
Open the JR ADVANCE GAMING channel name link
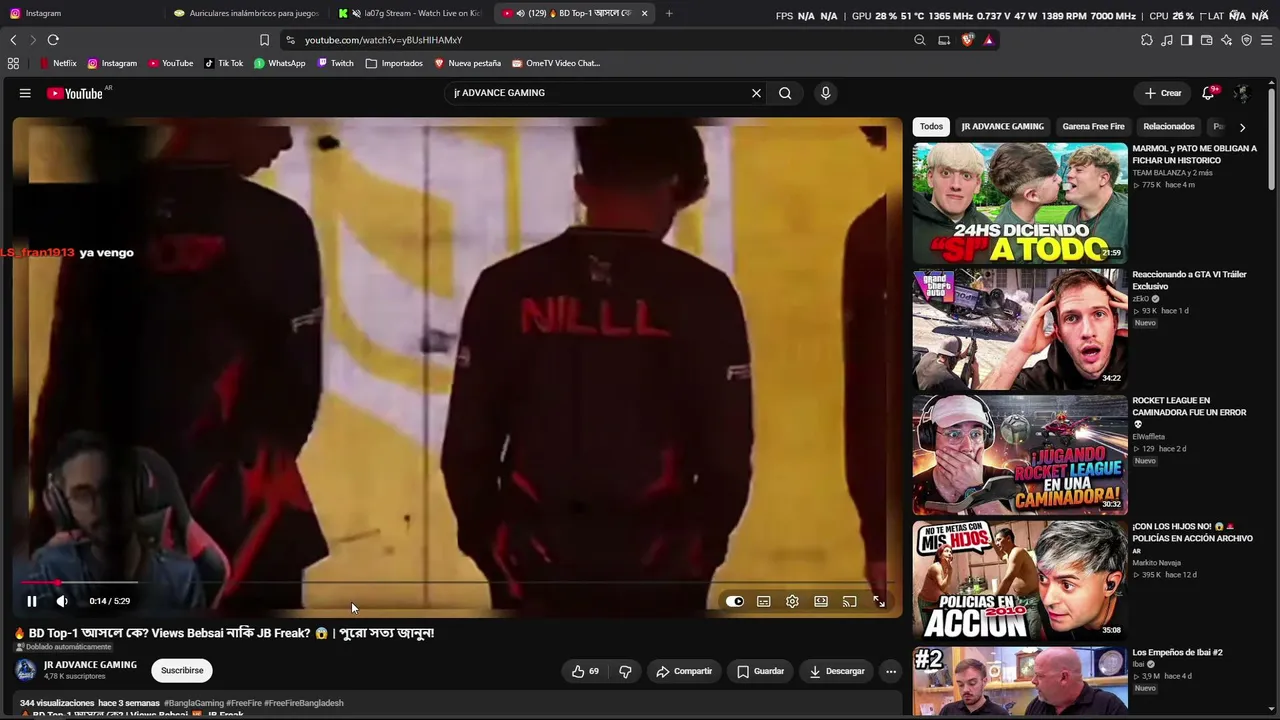click(x=90, y=665)
